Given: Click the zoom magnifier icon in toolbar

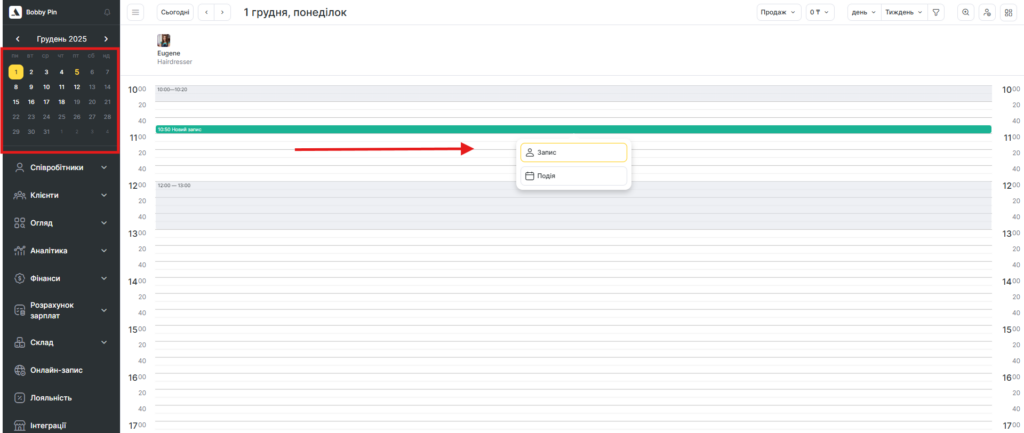Looking at the screenshot, I should point(966,12).
